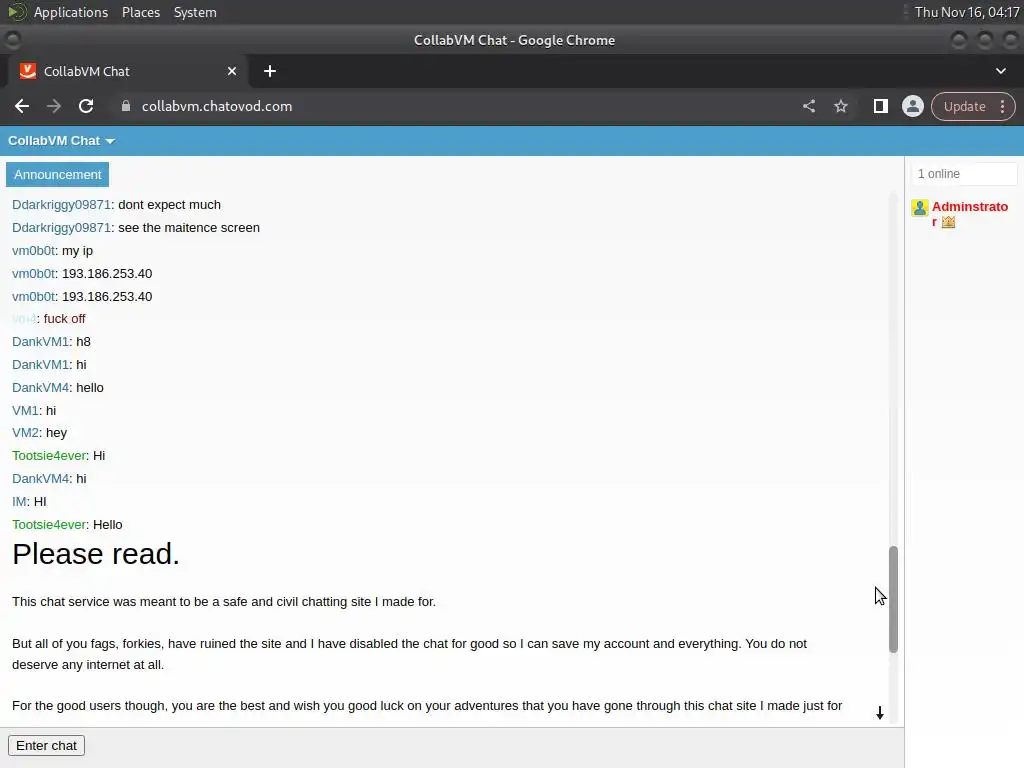Screen dimensions: 1024x768
Task: Click the address bar URL collabvm.chatovod.com
Action: (x=217, y=106)
